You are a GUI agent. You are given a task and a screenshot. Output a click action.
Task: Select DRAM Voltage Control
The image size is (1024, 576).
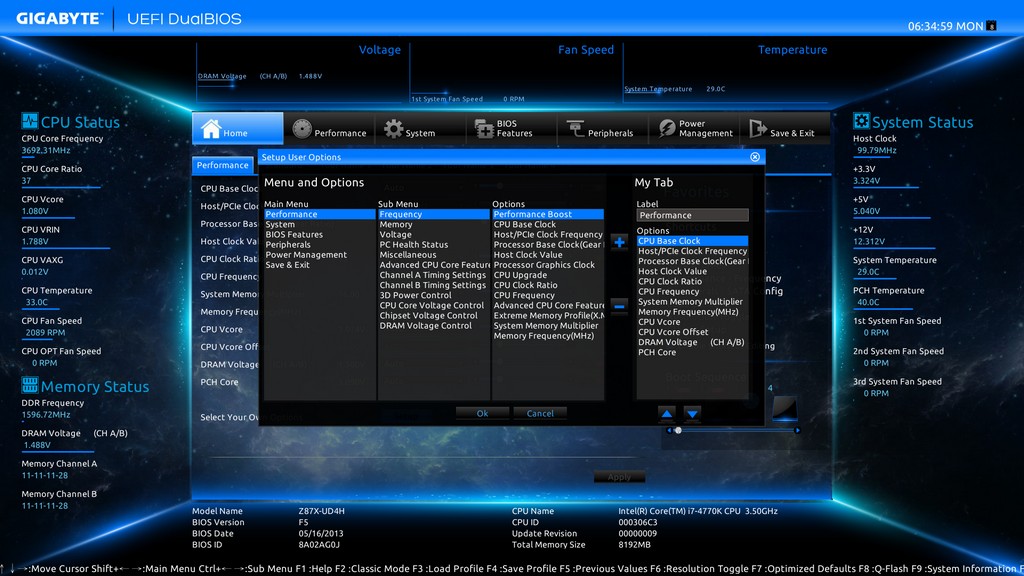434,326
